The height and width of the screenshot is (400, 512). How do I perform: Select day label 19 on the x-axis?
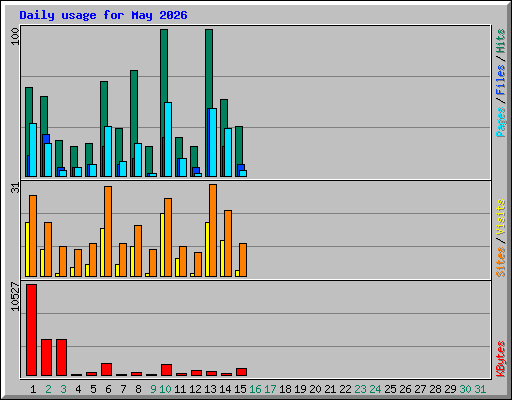click(300, 389)
